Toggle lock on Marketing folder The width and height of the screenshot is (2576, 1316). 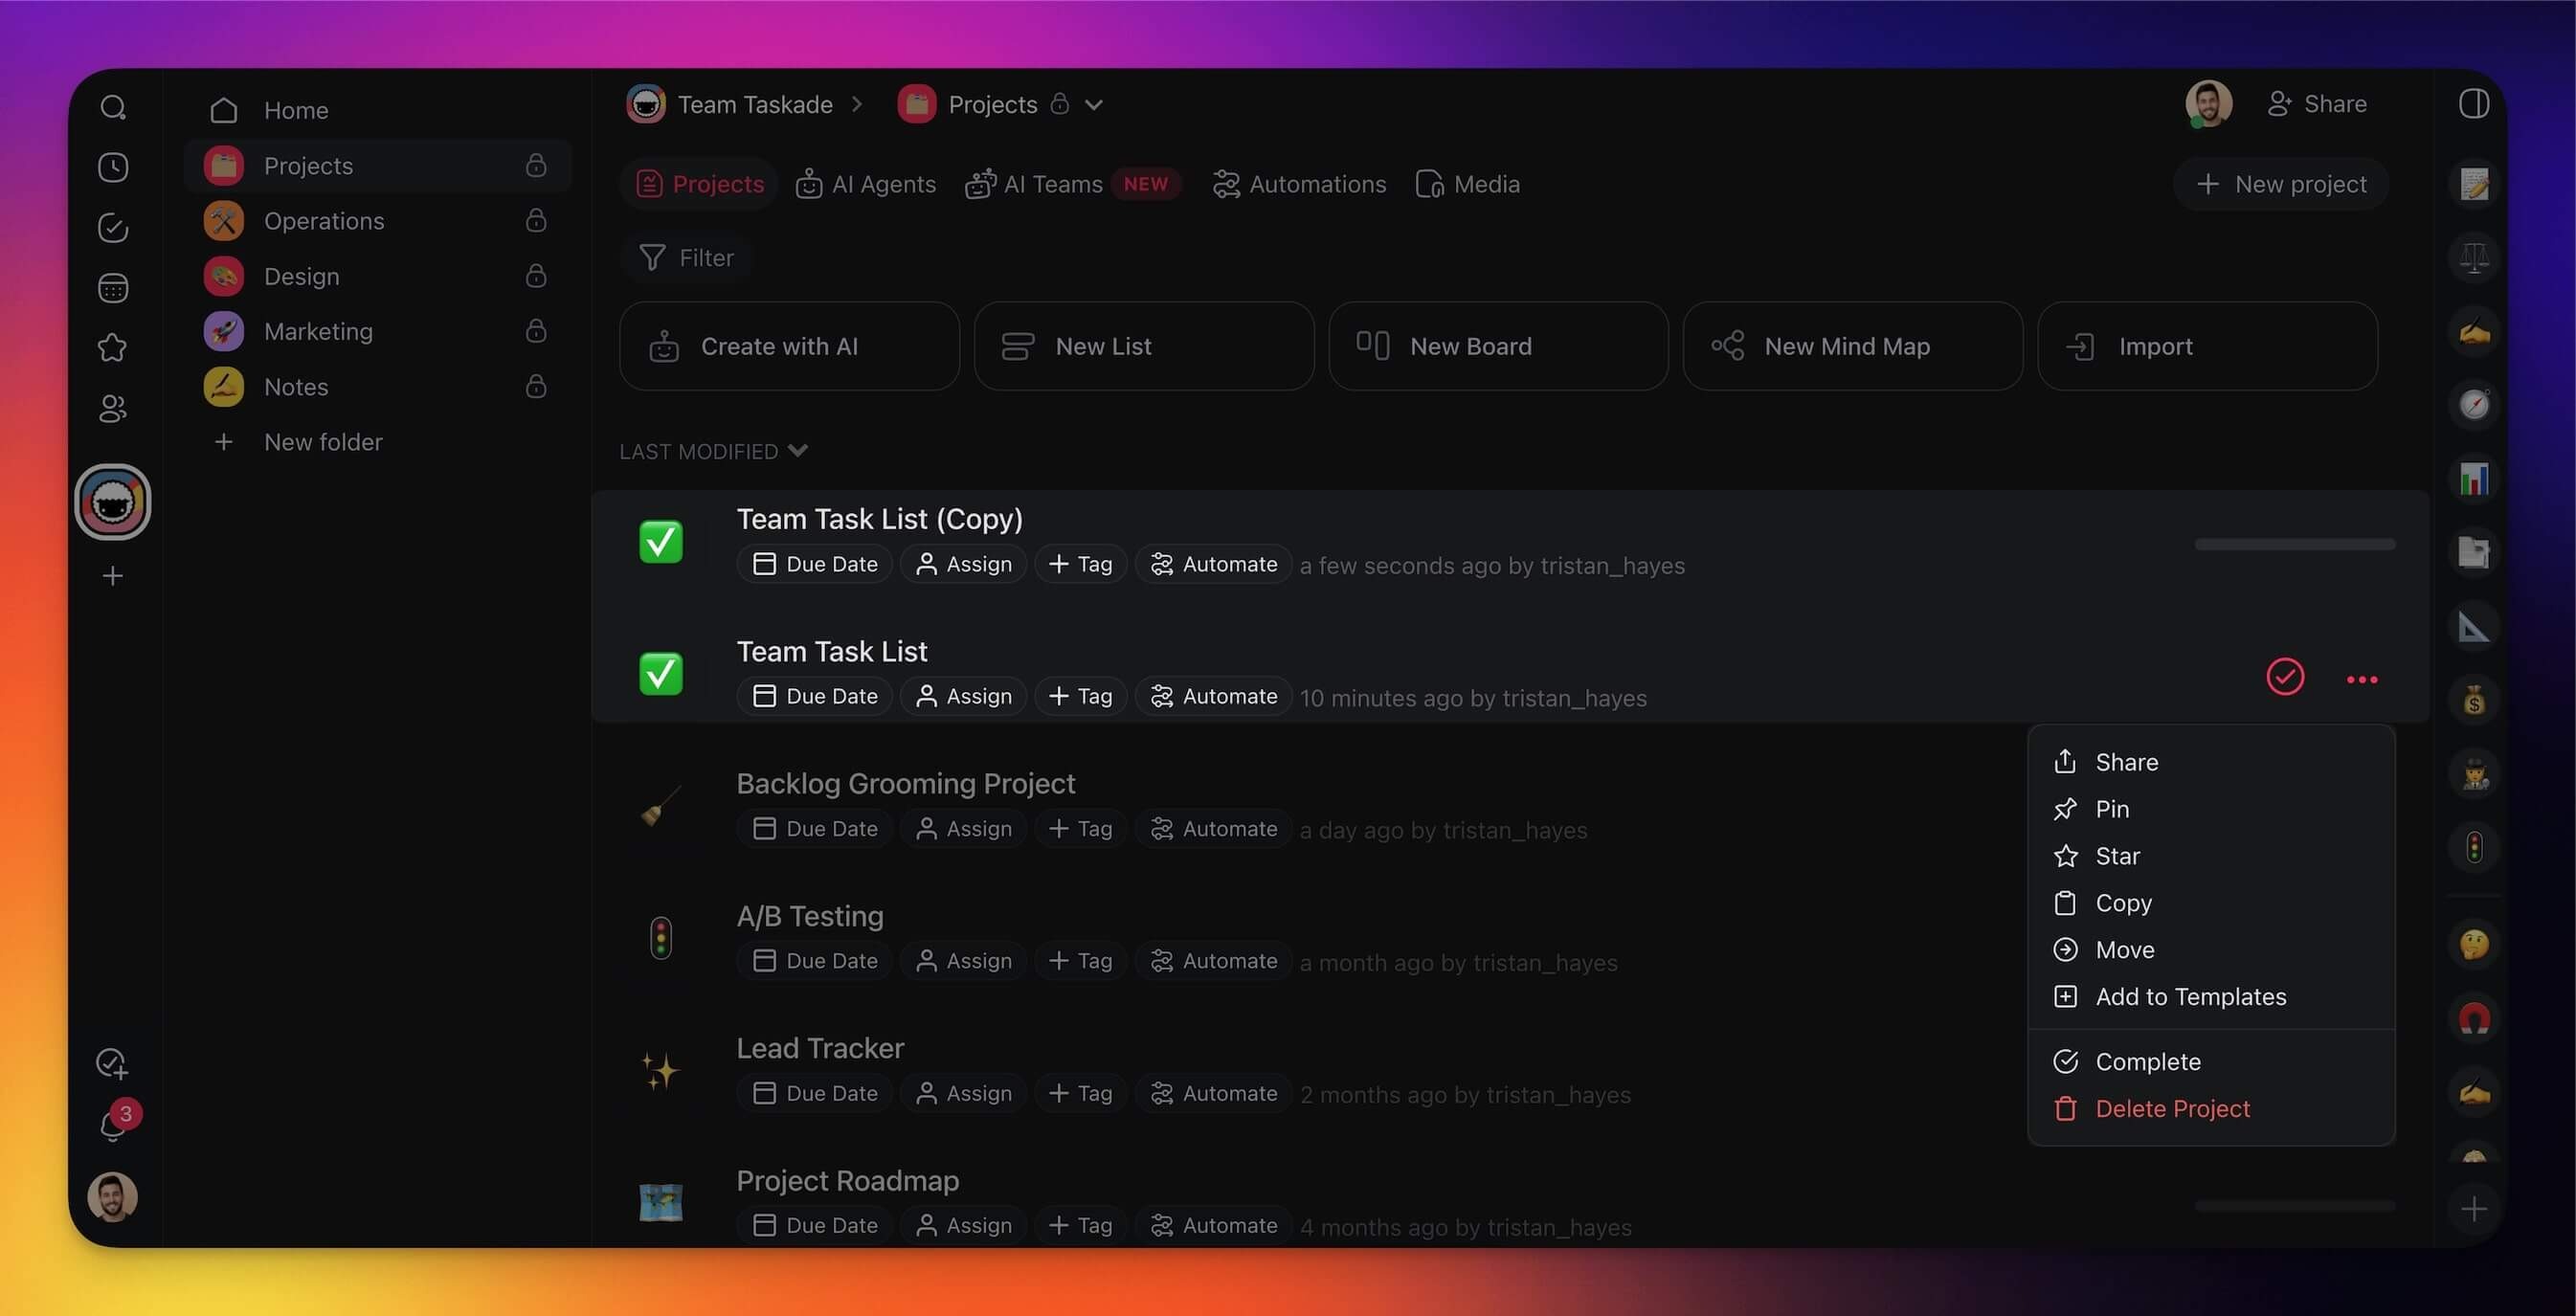pyautogui.click(x=536, y=331)
